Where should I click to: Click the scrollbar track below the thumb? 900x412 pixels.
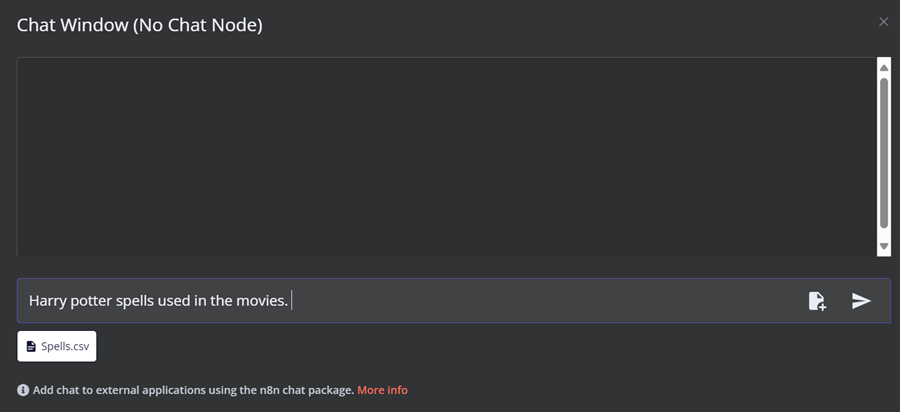click(x=884, y=235)
